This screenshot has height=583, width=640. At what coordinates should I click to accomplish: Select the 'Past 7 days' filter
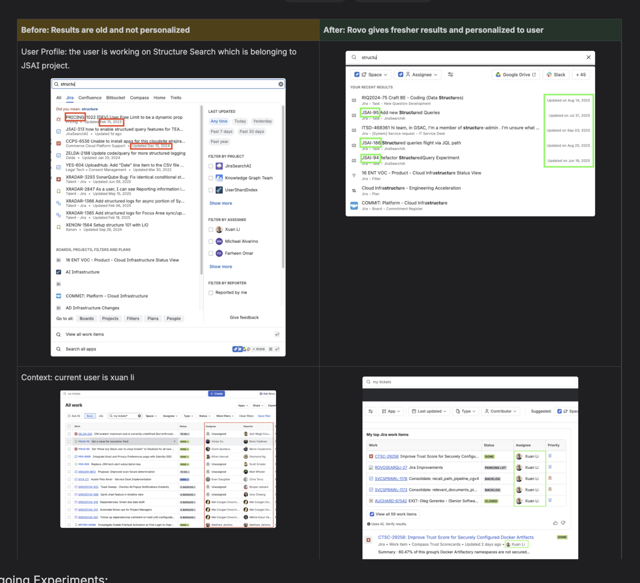pyautogui.click(x=221, y=131)
